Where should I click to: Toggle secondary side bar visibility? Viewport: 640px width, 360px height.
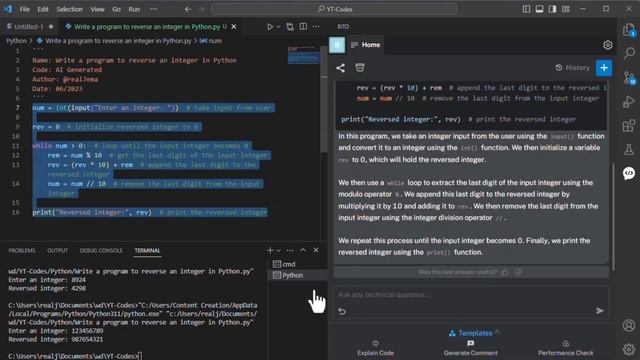[553, 9]
